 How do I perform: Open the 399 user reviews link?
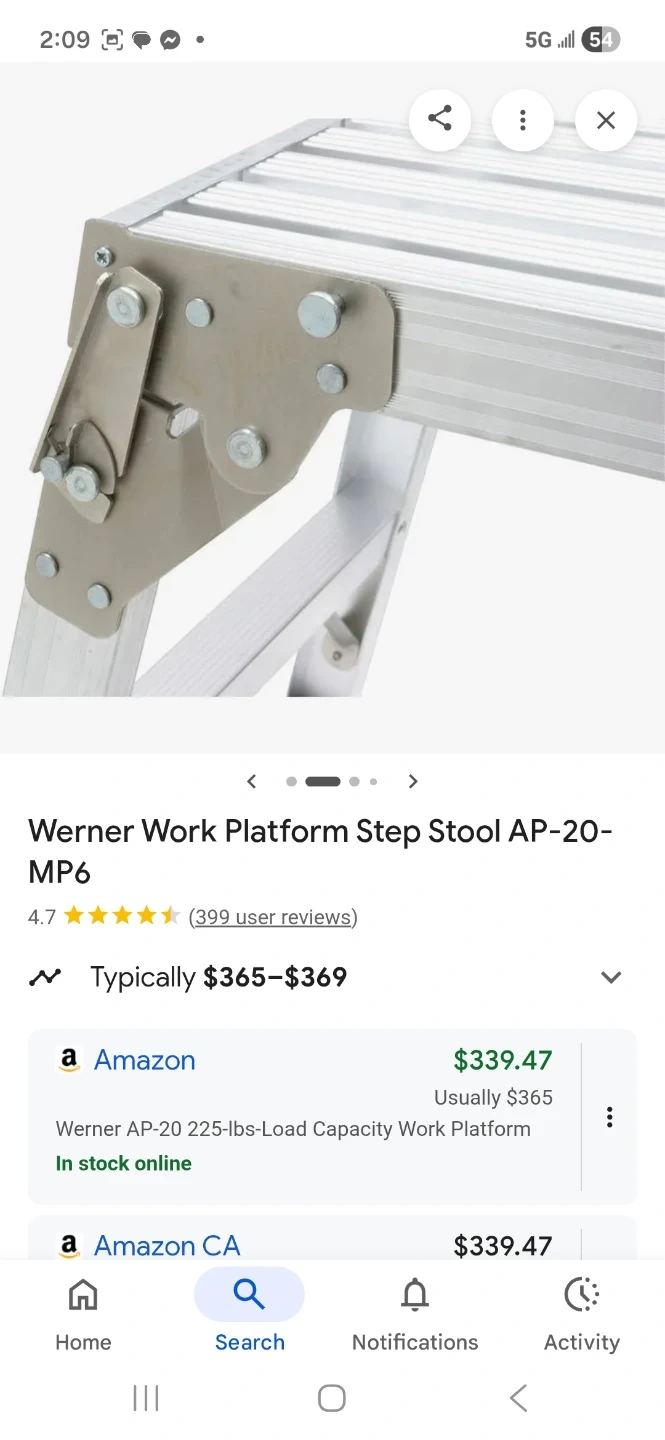point(273,917)
